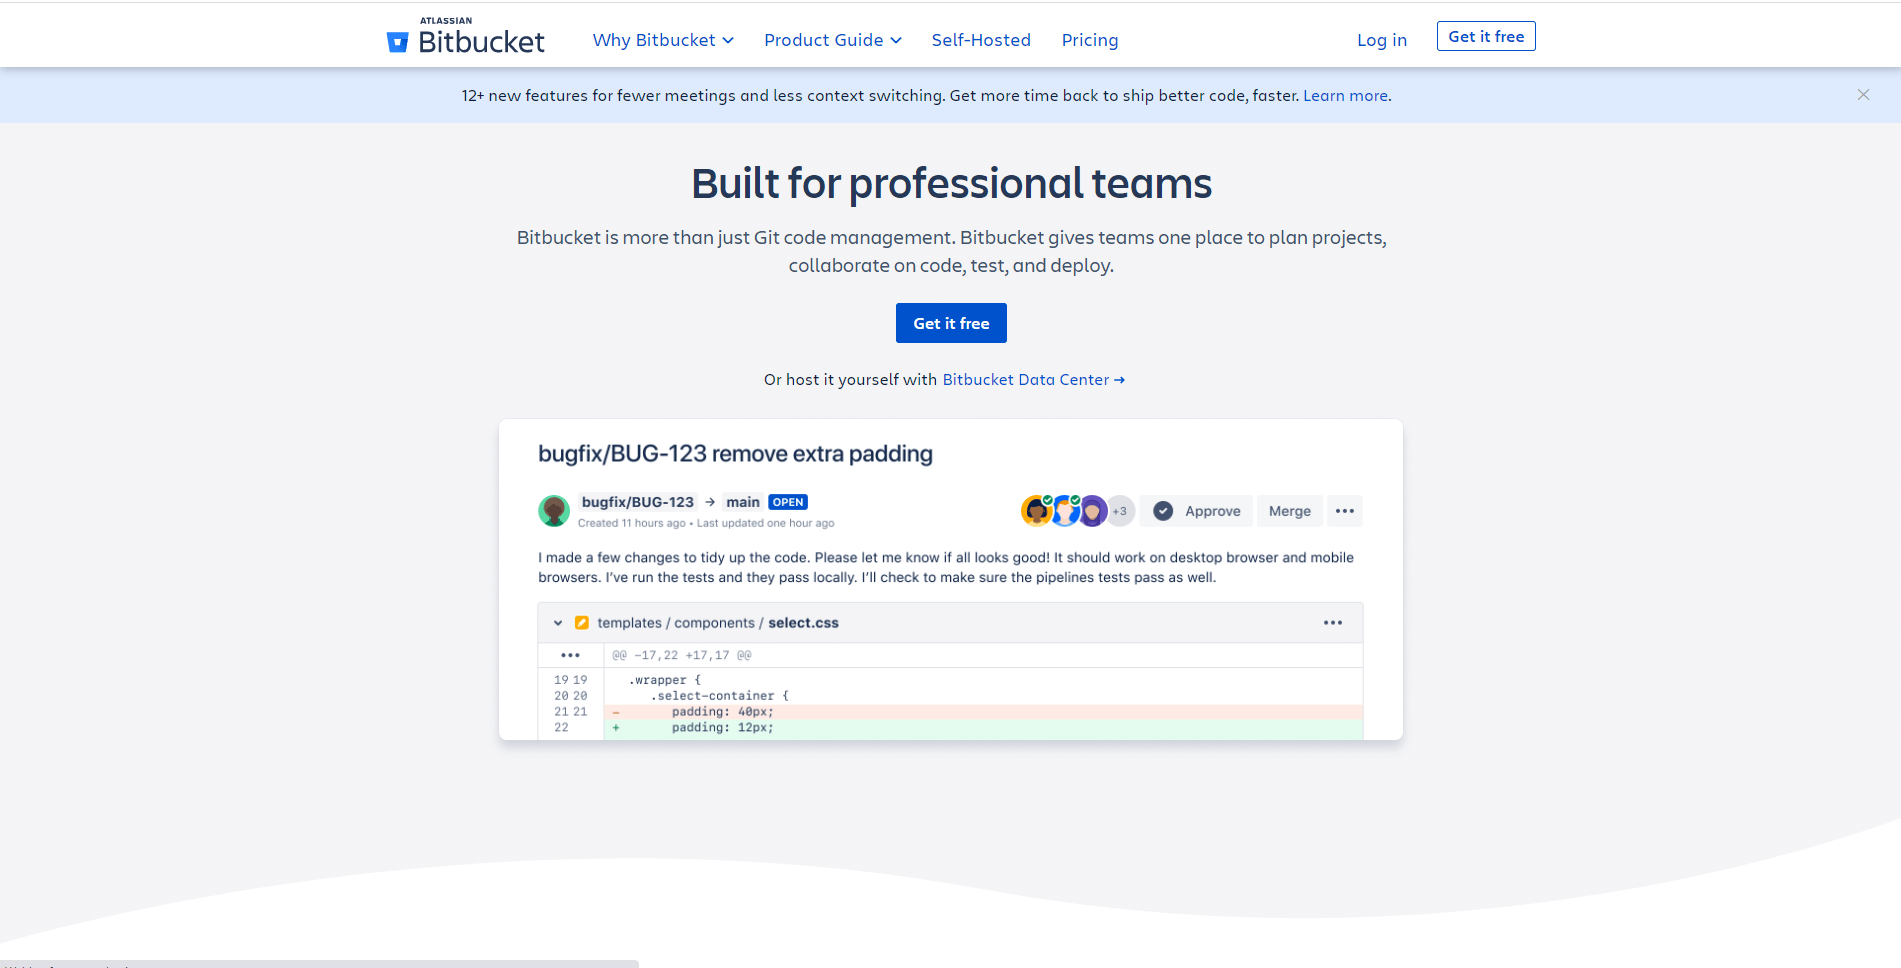The image size is (1901, 968).
Task: Click the main target branch label
Action: point(743,502)
